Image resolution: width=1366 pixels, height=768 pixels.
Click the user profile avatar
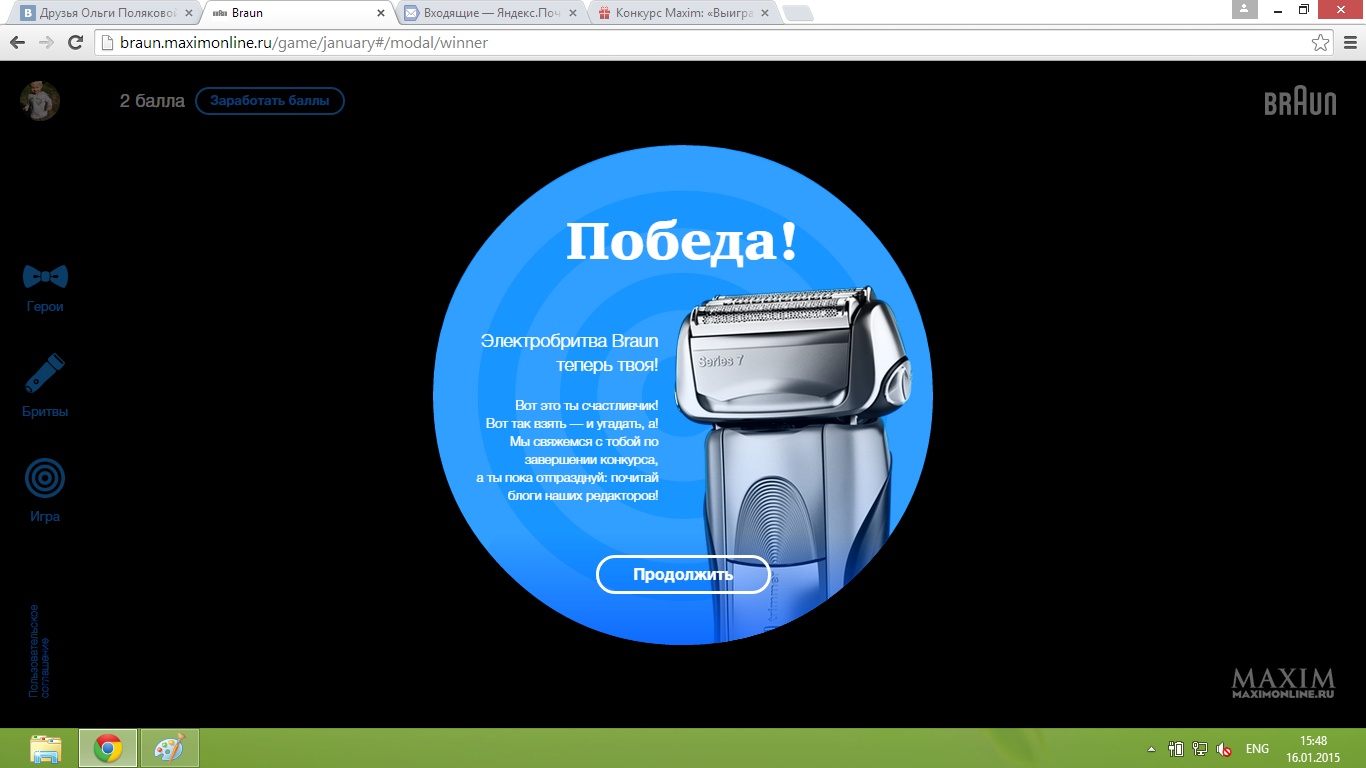pyautogui.click(x=40, y=101)
